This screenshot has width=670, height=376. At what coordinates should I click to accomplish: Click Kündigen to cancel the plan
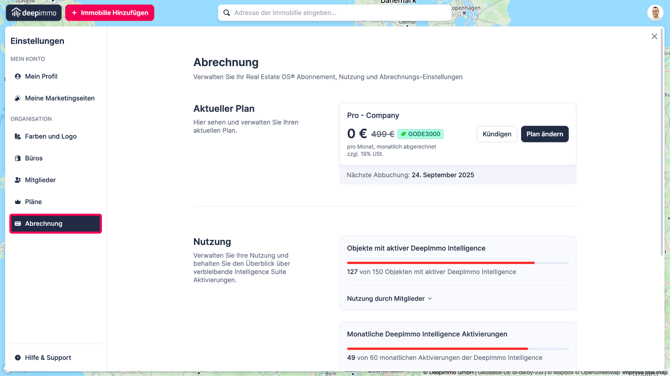497,134
